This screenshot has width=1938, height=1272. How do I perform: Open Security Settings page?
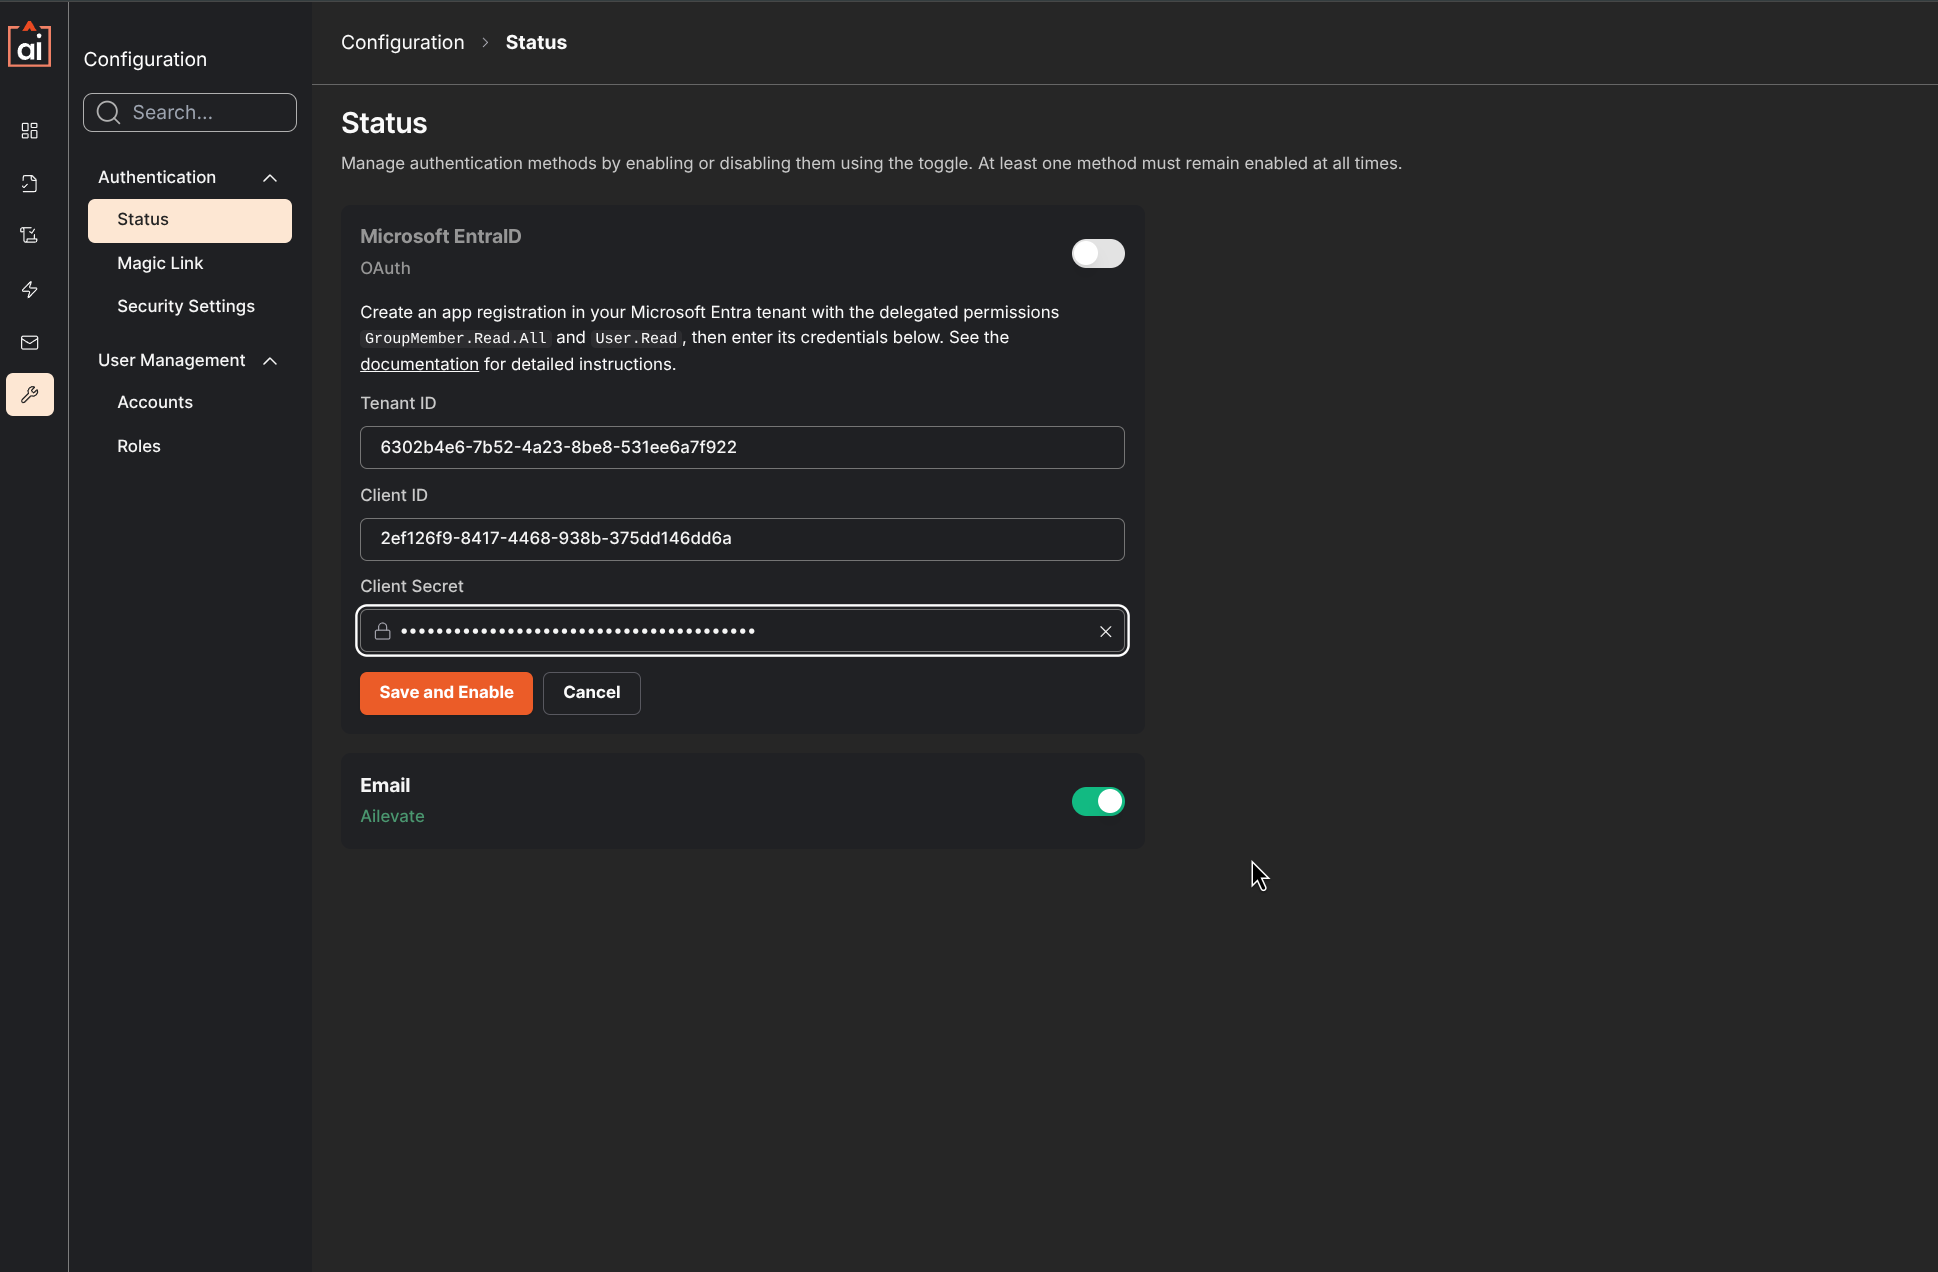tap(186, 306)
